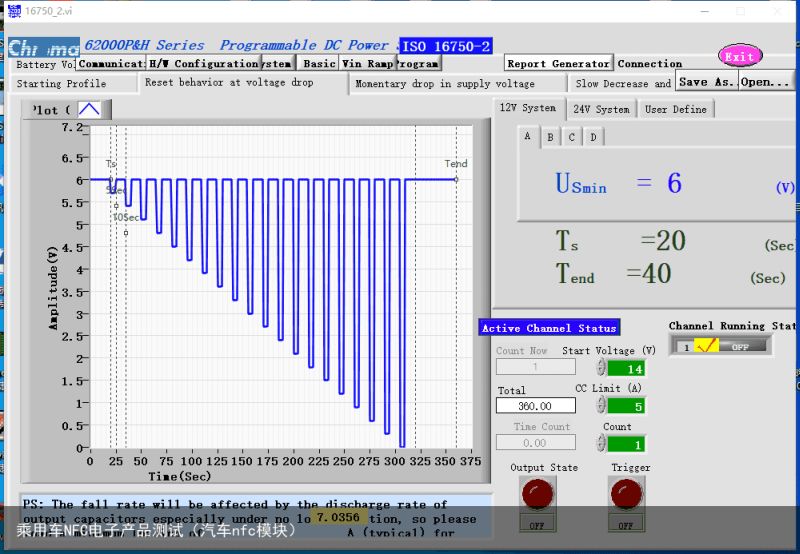This screenshot has width=800, height=554.
Task: Click the plot legend triangle waveform icon
Action: 89,109
